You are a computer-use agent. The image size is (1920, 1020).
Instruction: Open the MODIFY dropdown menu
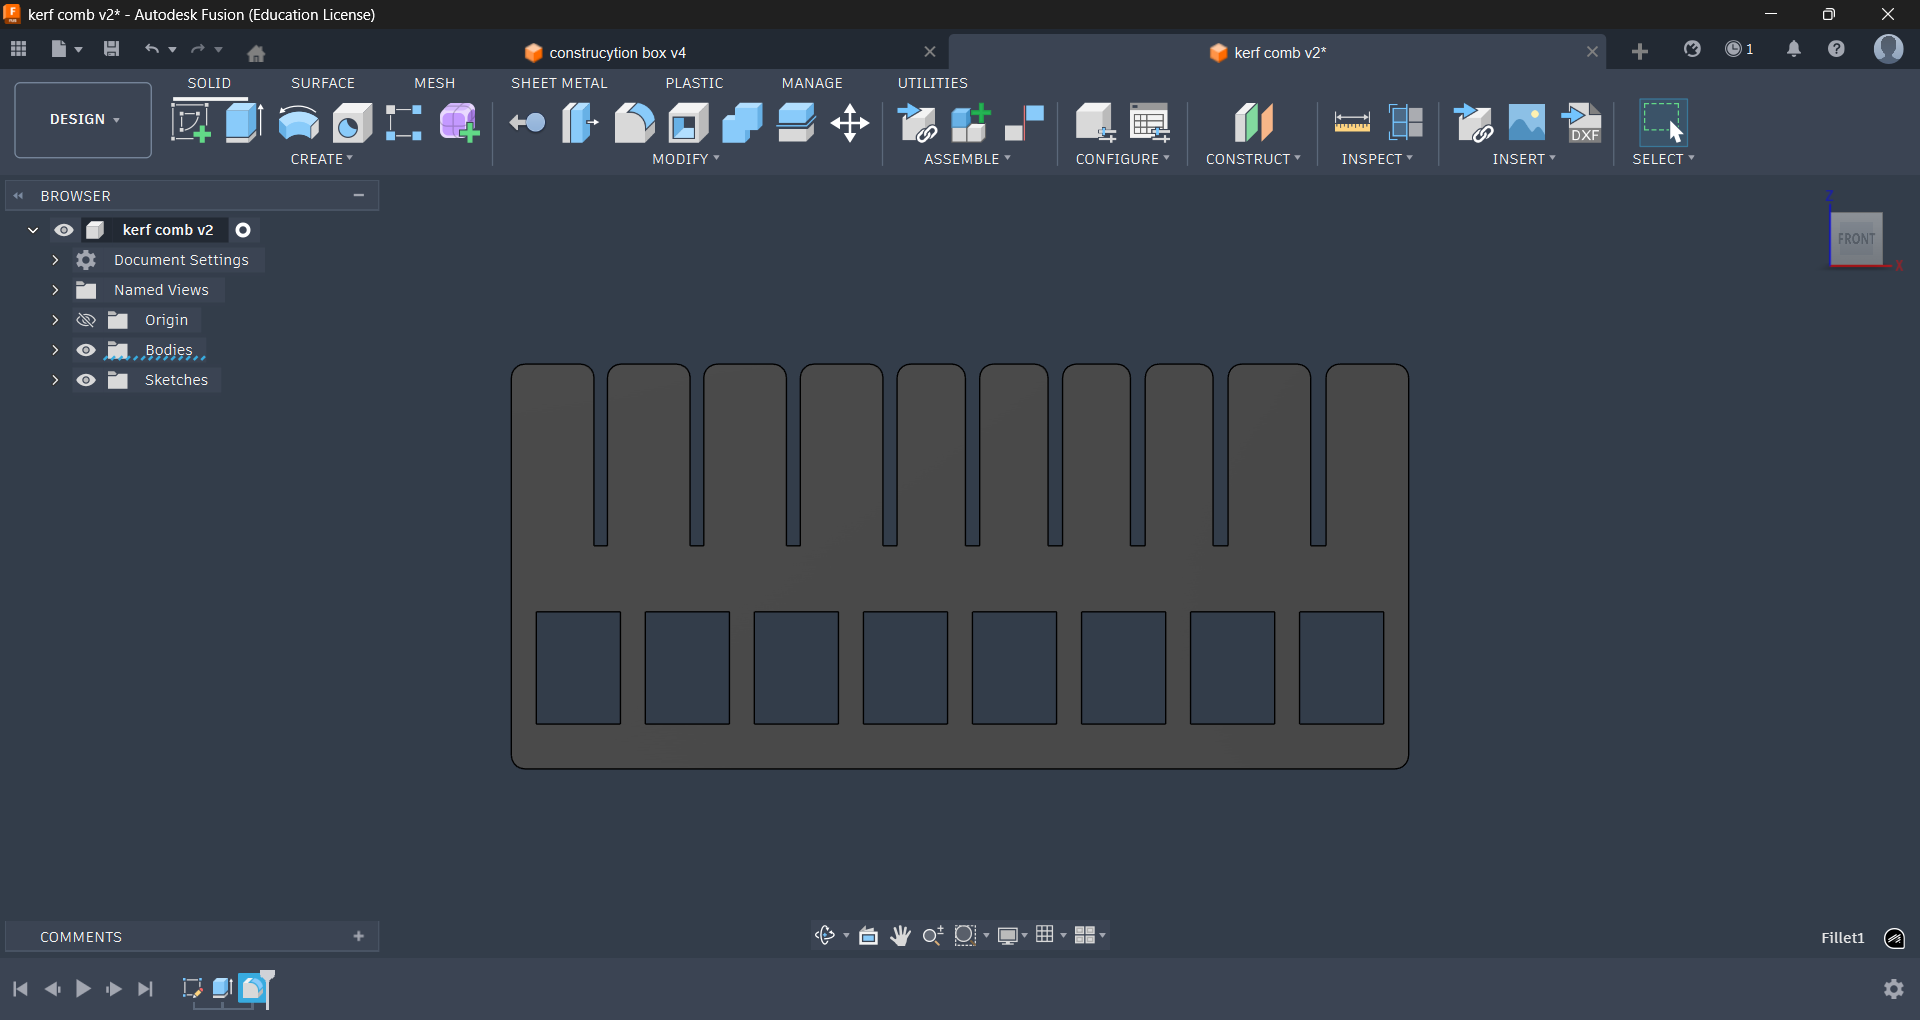click(686, 159)
